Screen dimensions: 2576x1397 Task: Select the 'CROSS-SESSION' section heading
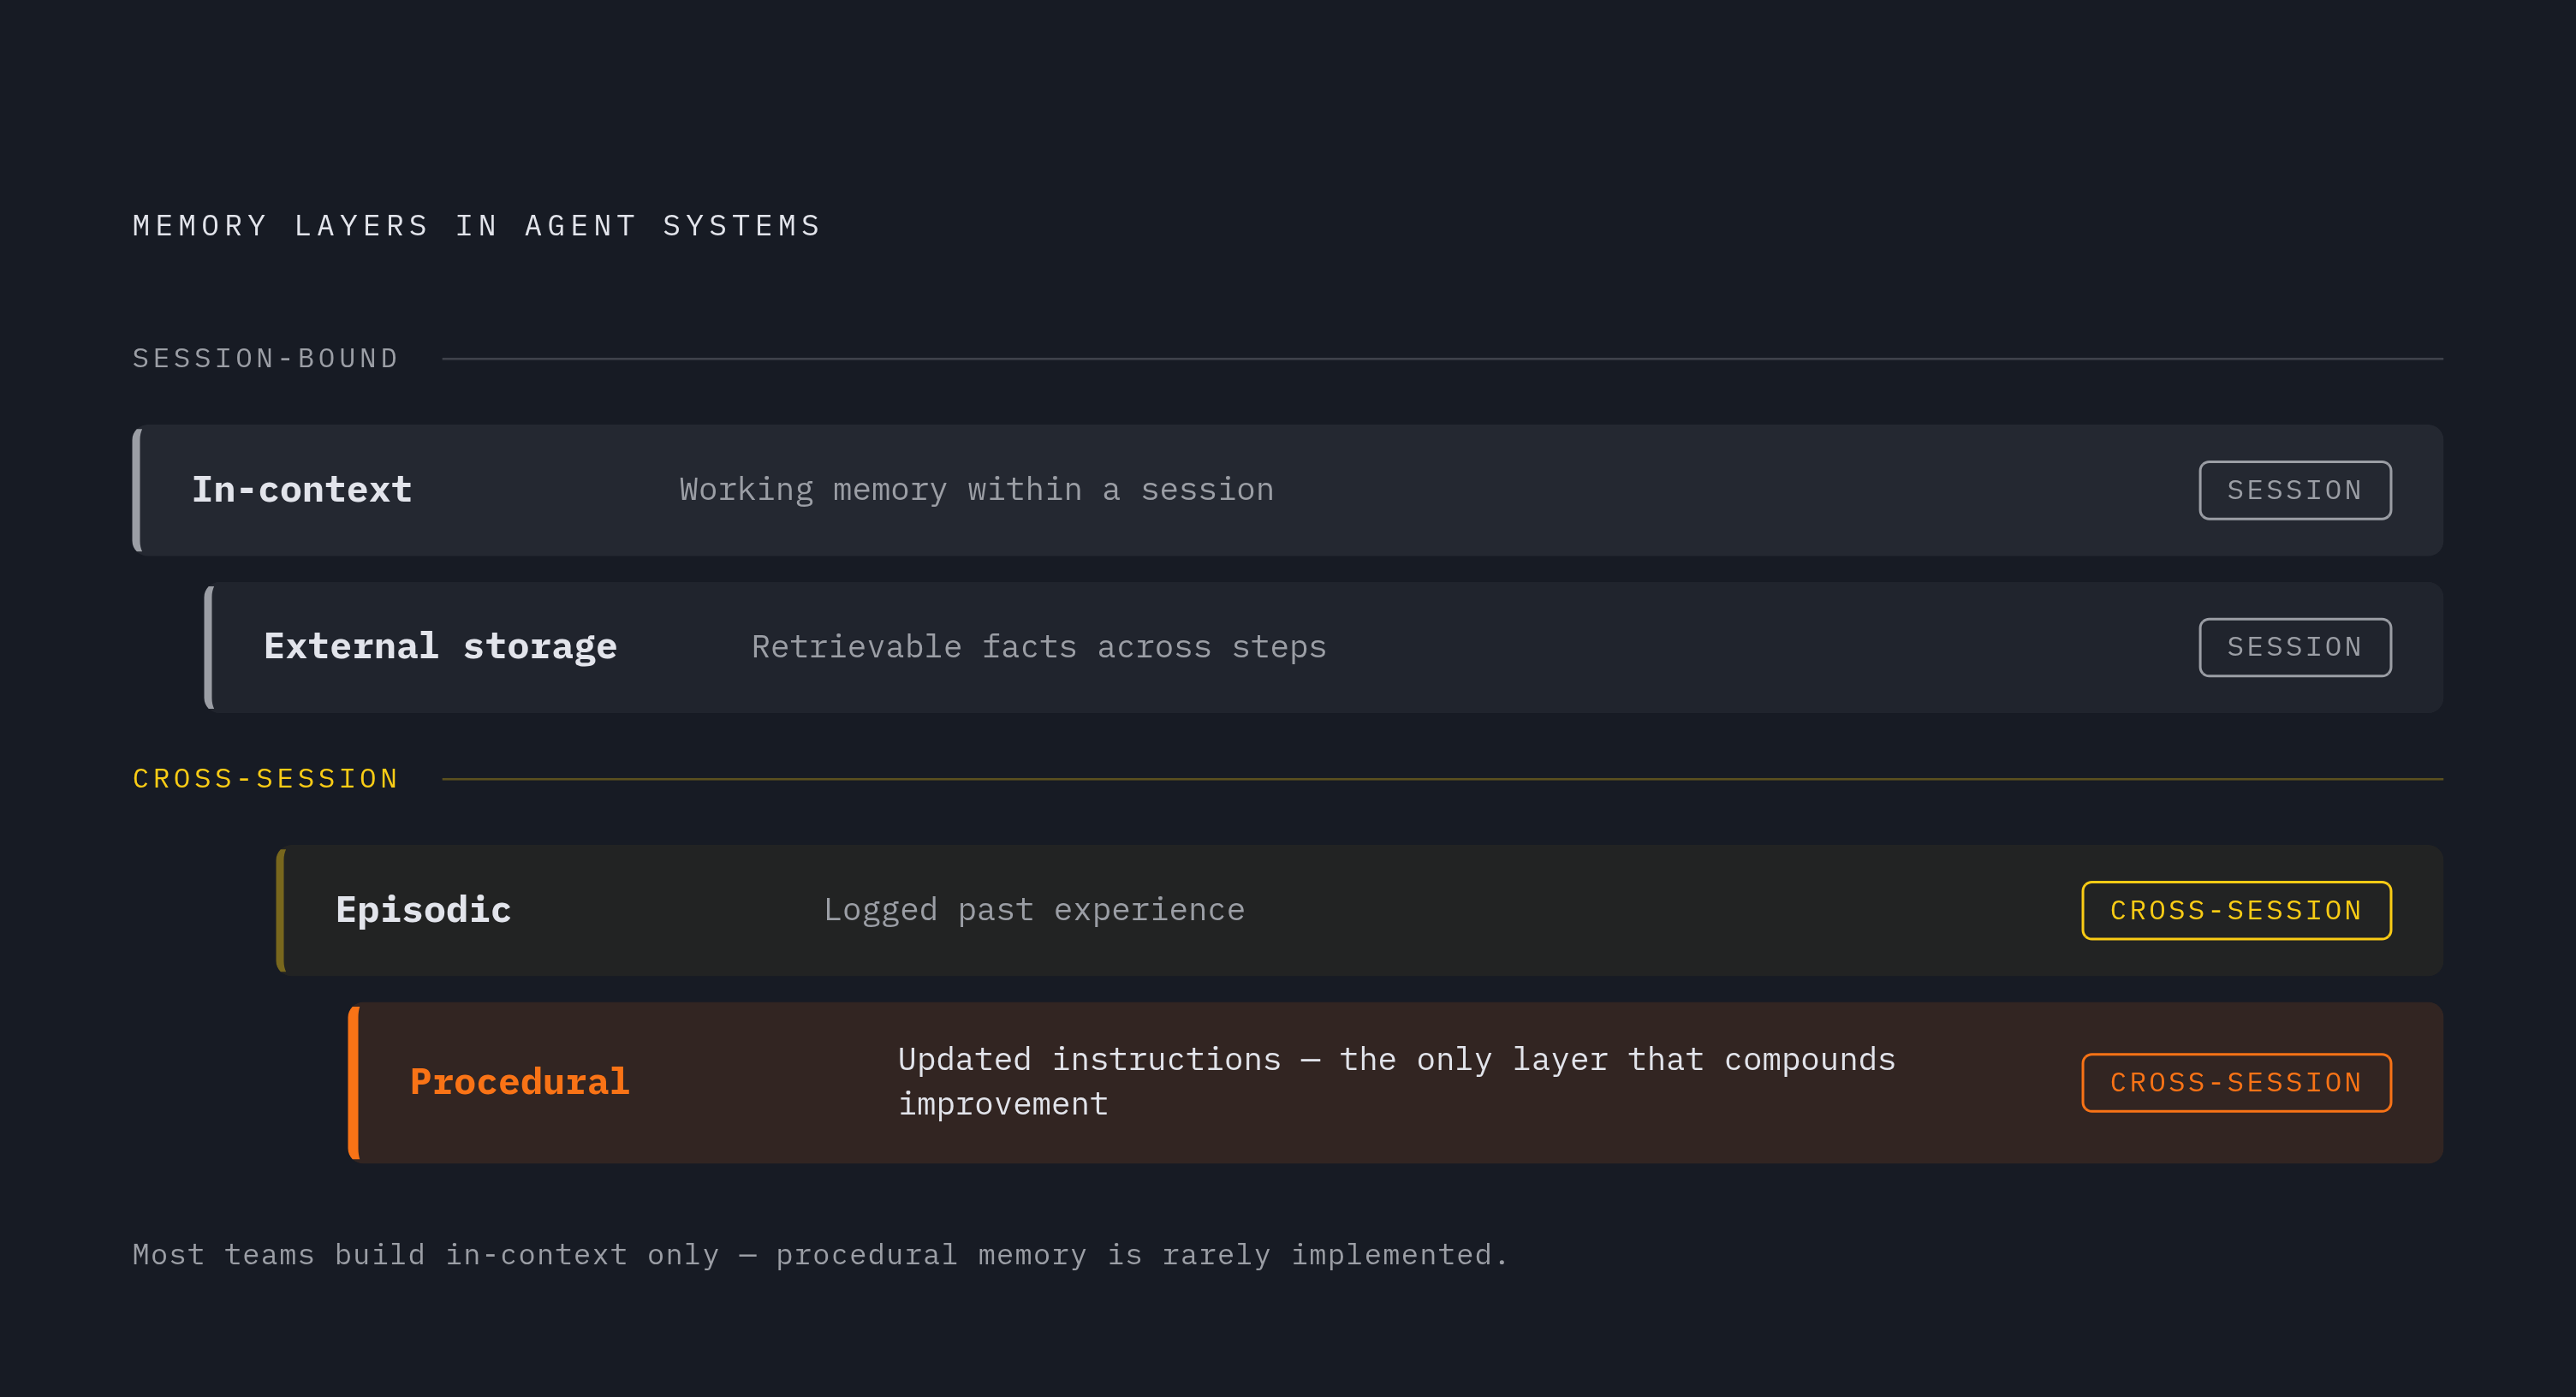pyautogui.click(x=266, y=778)
